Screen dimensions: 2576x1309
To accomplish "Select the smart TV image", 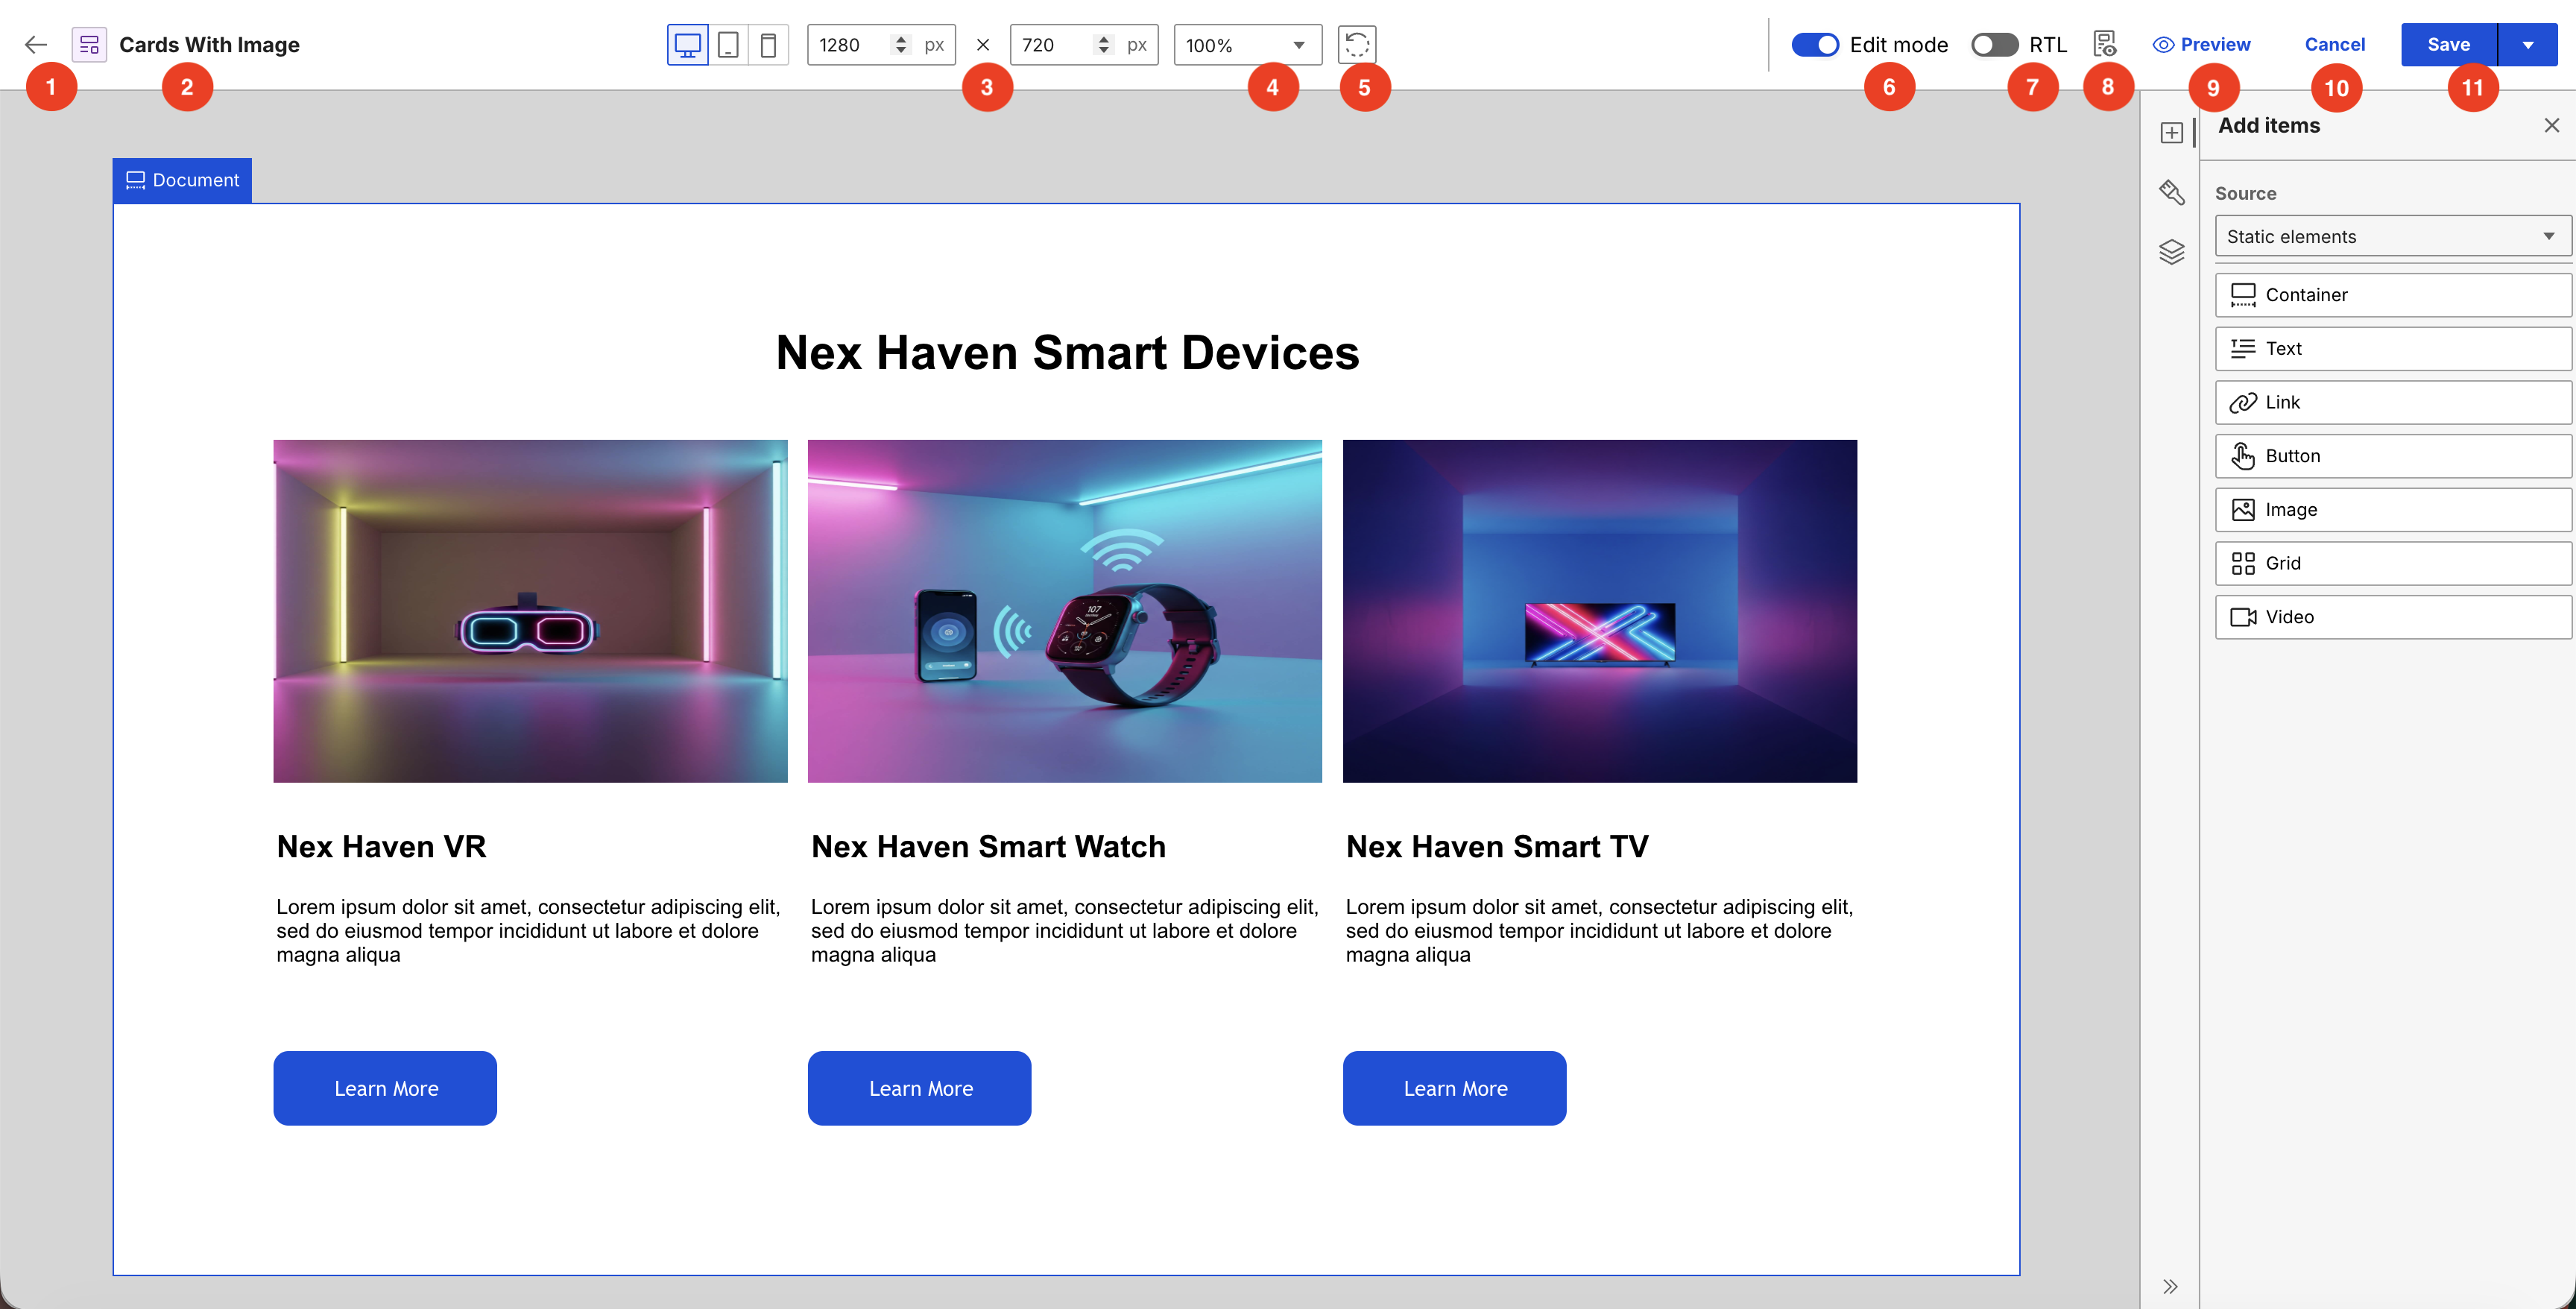I will coord(1599,611).
